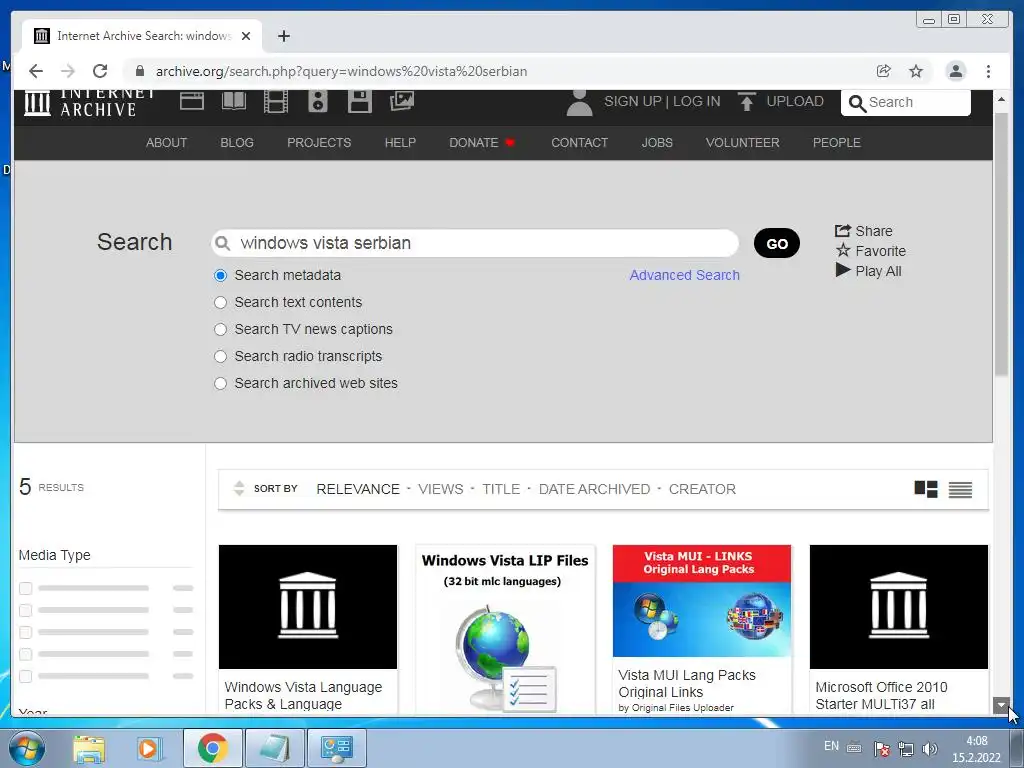This screenshot has height=768, width=1024.
Task: Bookmark this page with the star icon
Action: (916, 71)
